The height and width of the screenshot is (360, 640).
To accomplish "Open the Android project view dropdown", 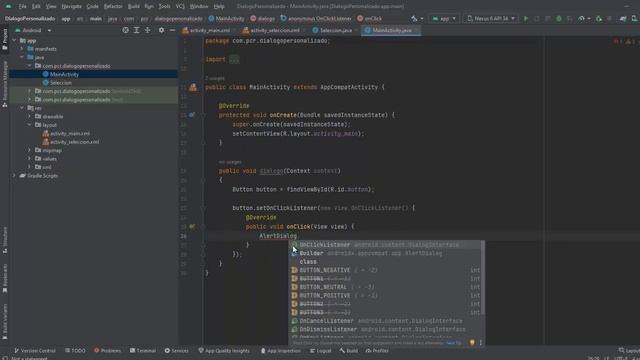I will [x=33, y=30].
